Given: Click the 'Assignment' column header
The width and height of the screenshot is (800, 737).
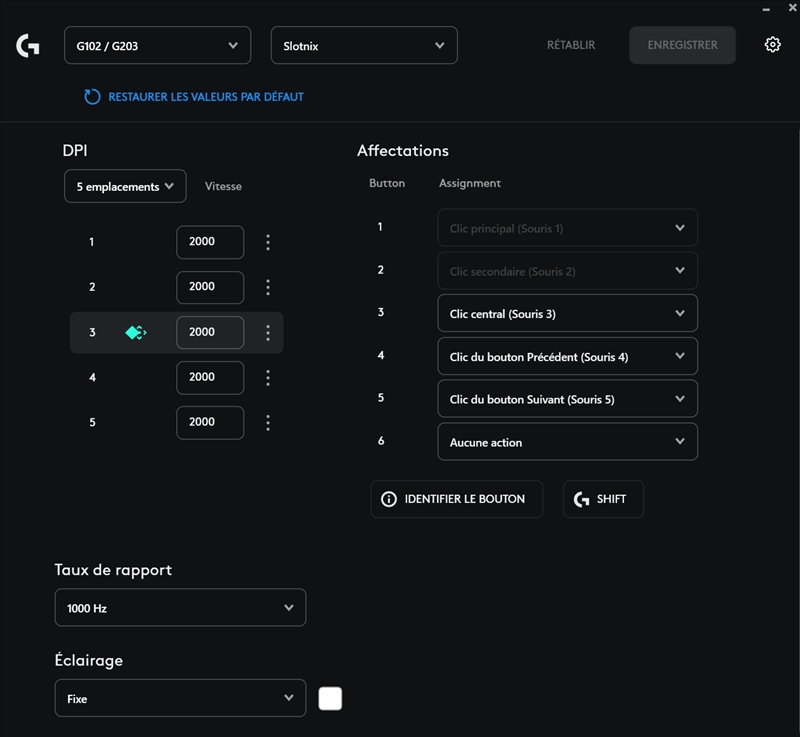Looking at the screenshot, I should tap(469, 183).
